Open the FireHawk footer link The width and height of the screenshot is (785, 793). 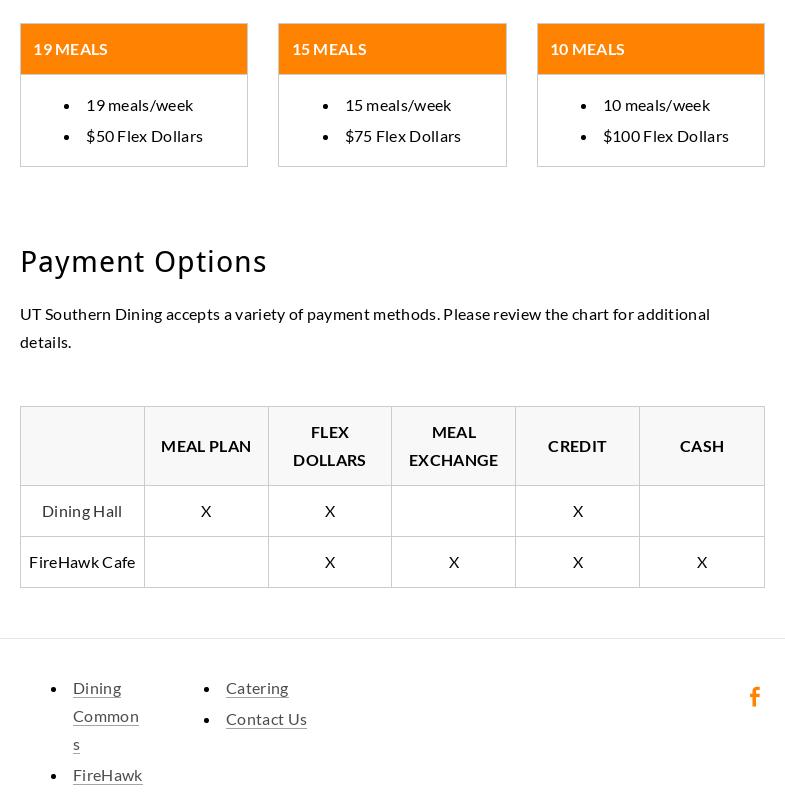[x=108, y=775]
